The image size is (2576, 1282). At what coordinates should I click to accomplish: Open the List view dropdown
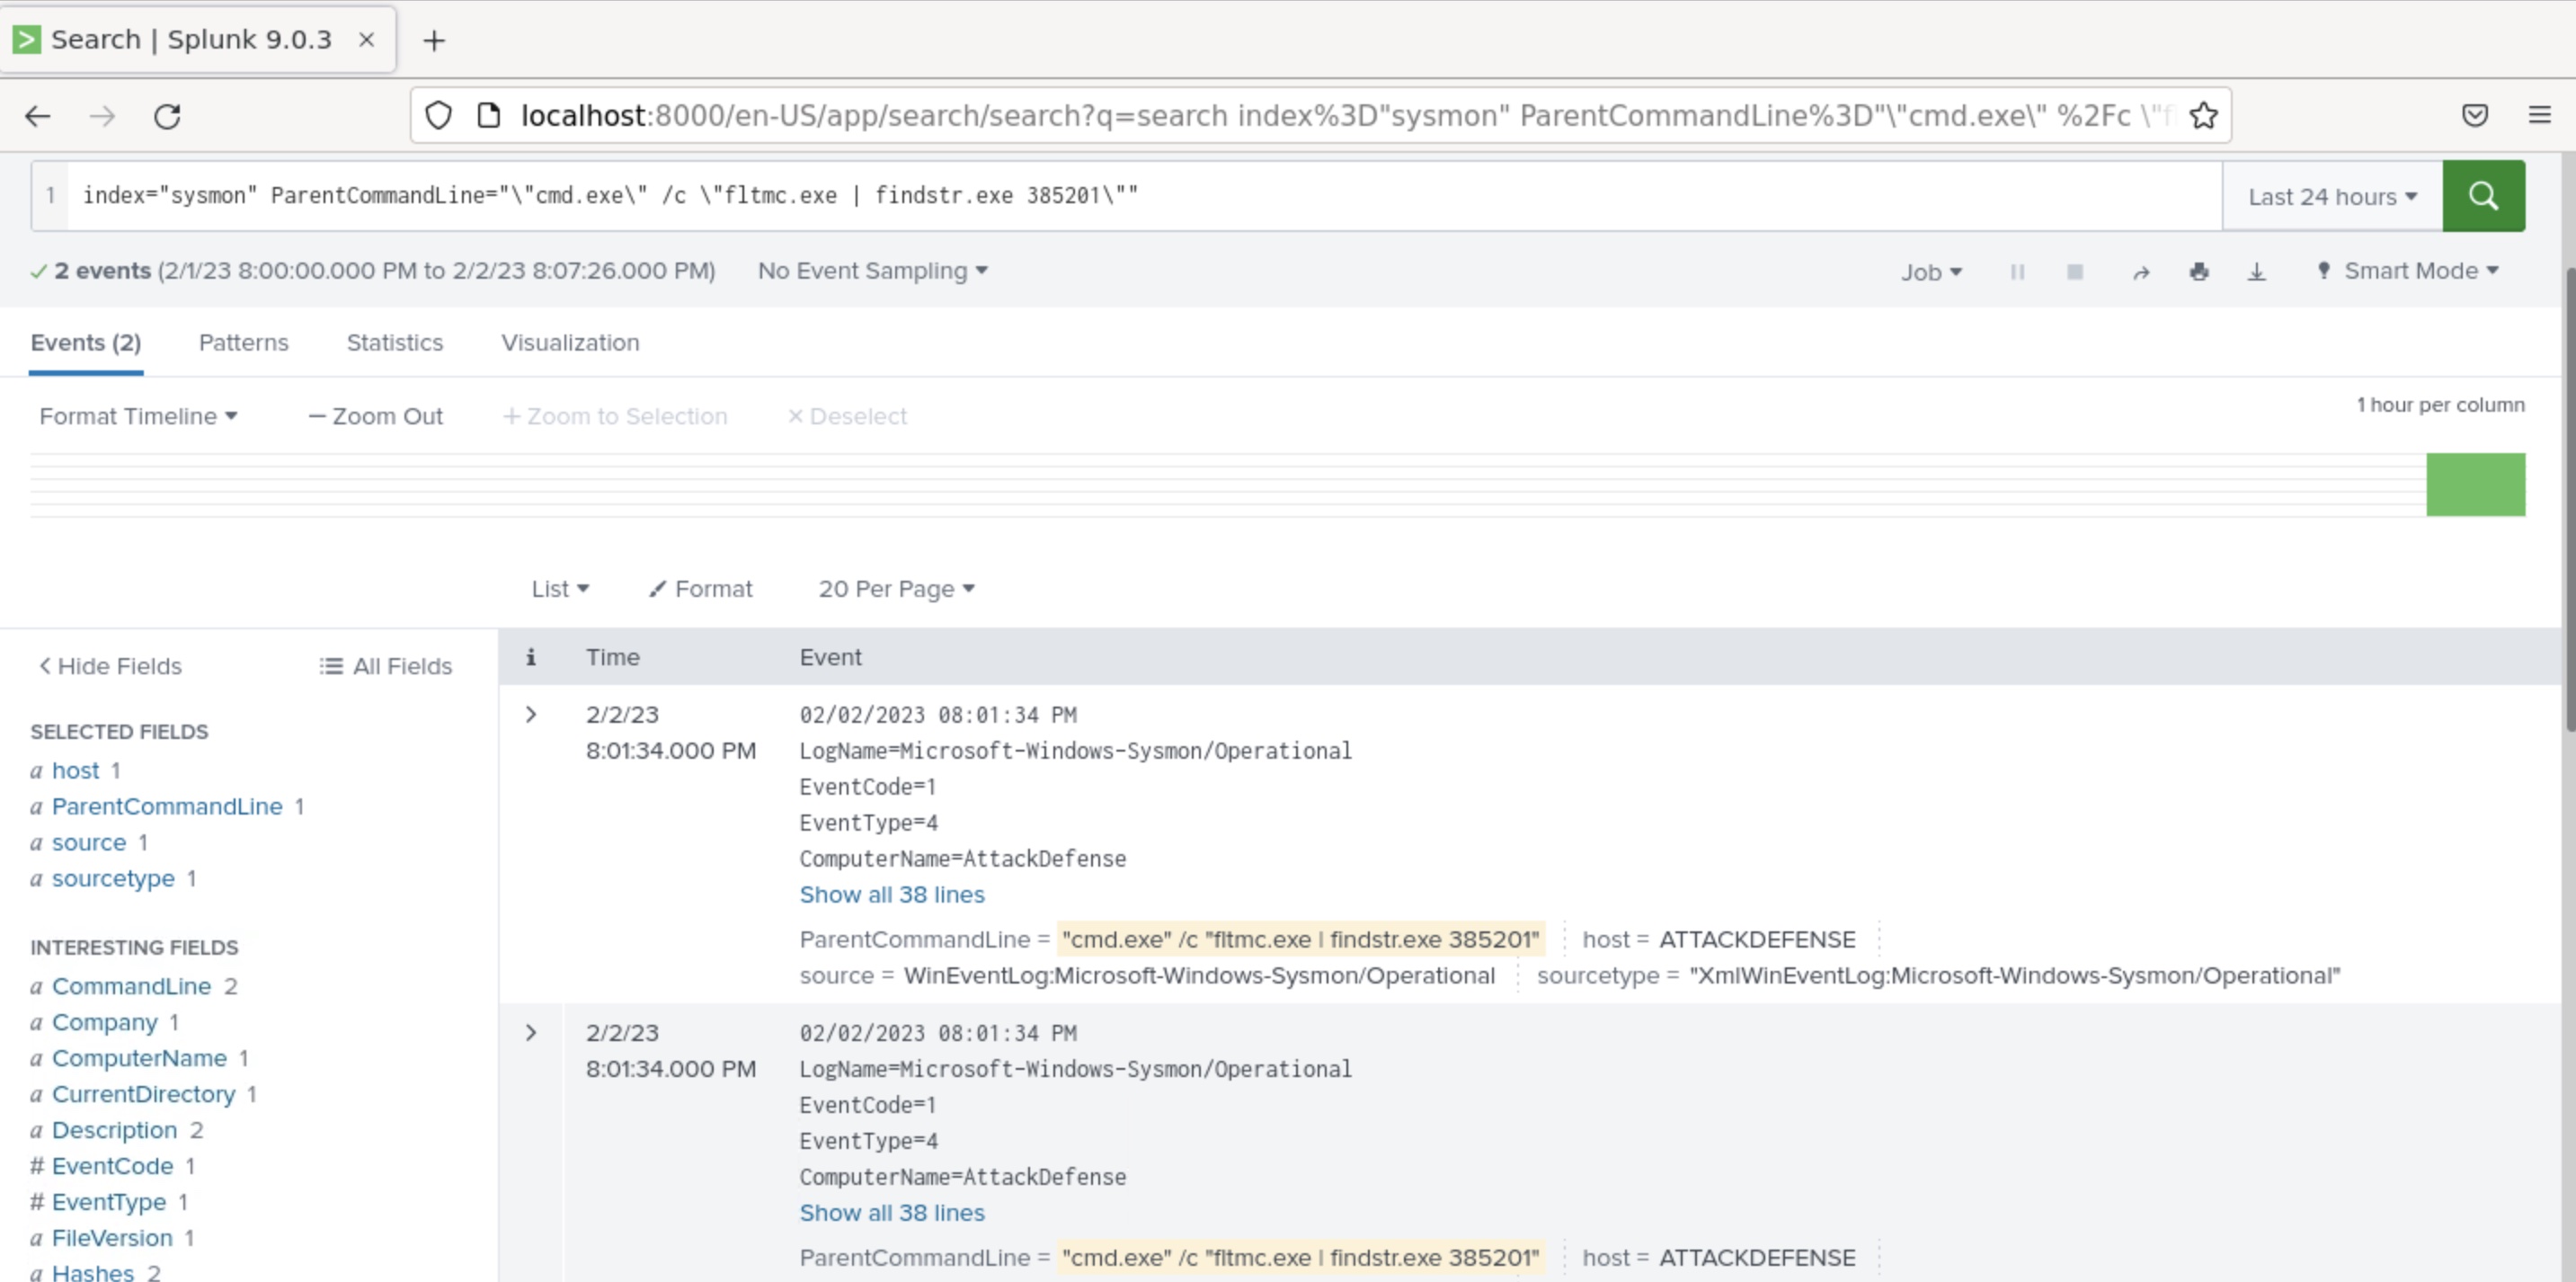[x=560, y=589]
